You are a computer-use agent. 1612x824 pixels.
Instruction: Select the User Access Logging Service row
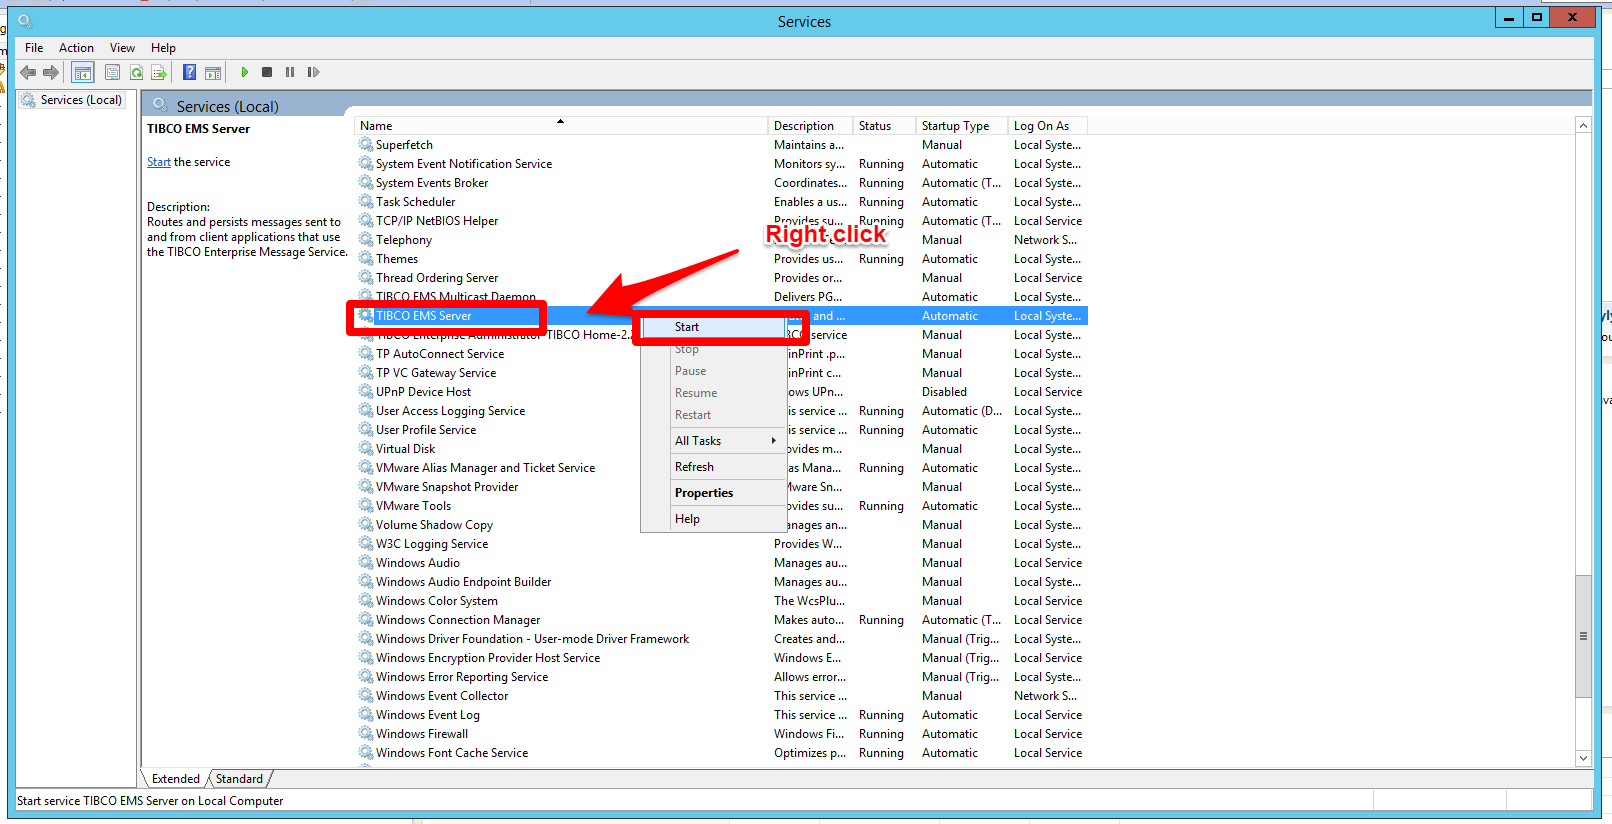721,411
